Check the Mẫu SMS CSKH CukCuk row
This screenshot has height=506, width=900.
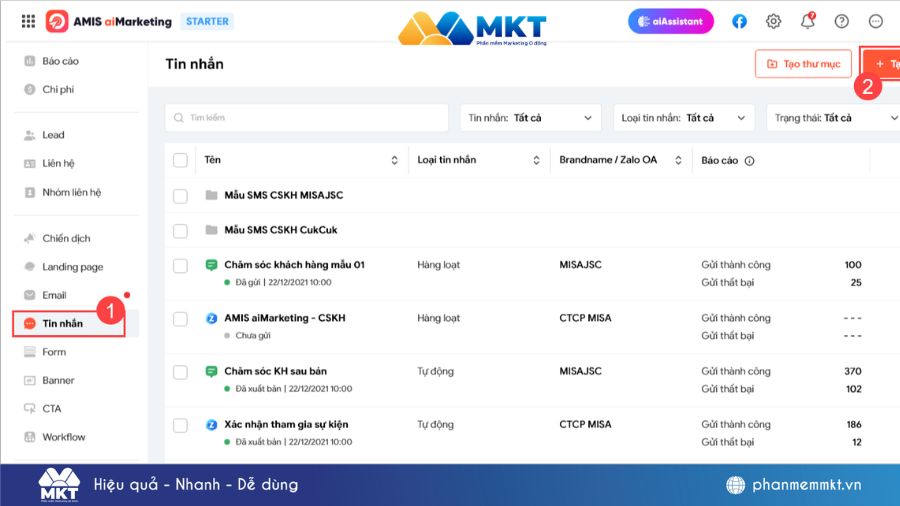point(180,231)
